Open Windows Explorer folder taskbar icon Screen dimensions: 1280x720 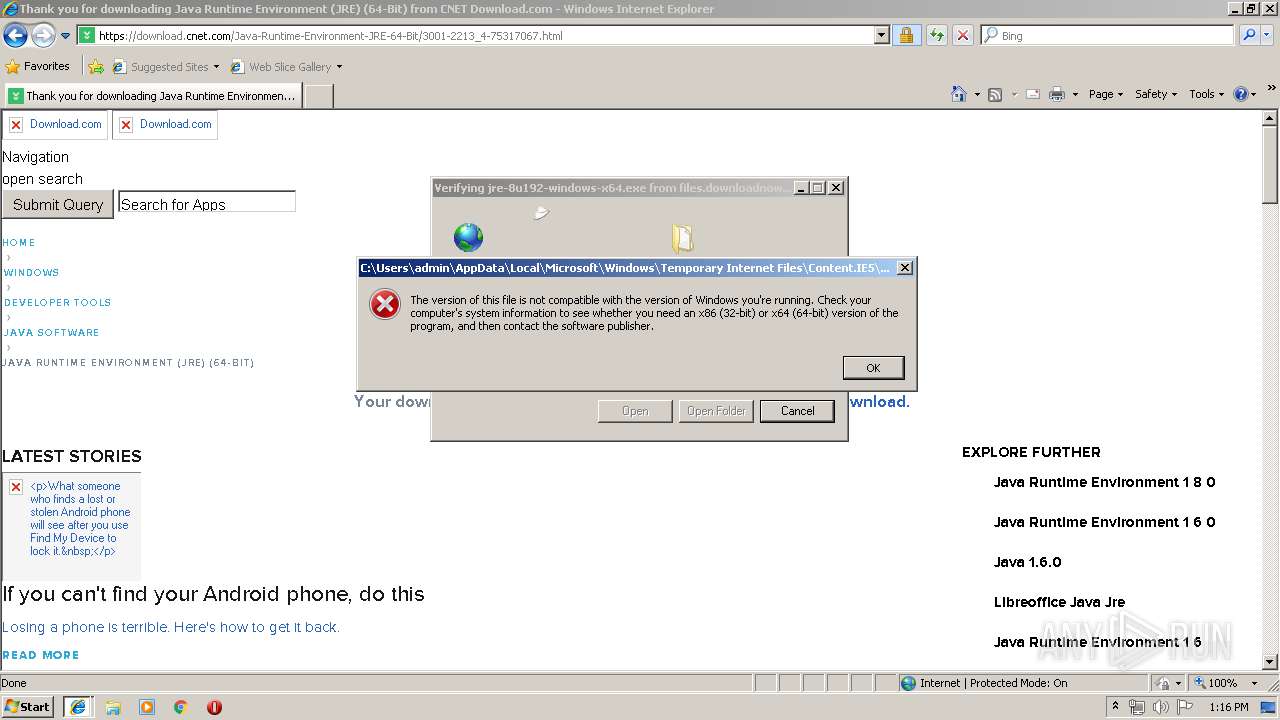113,707
